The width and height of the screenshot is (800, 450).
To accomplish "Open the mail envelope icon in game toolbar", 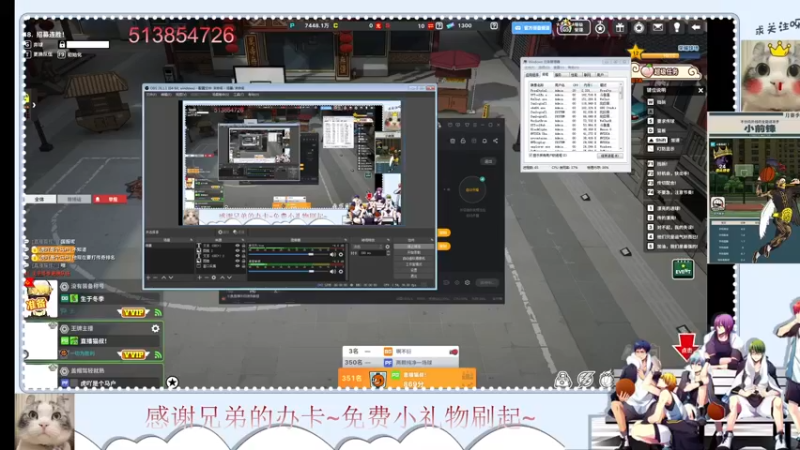I will click(x=658, y=28).
